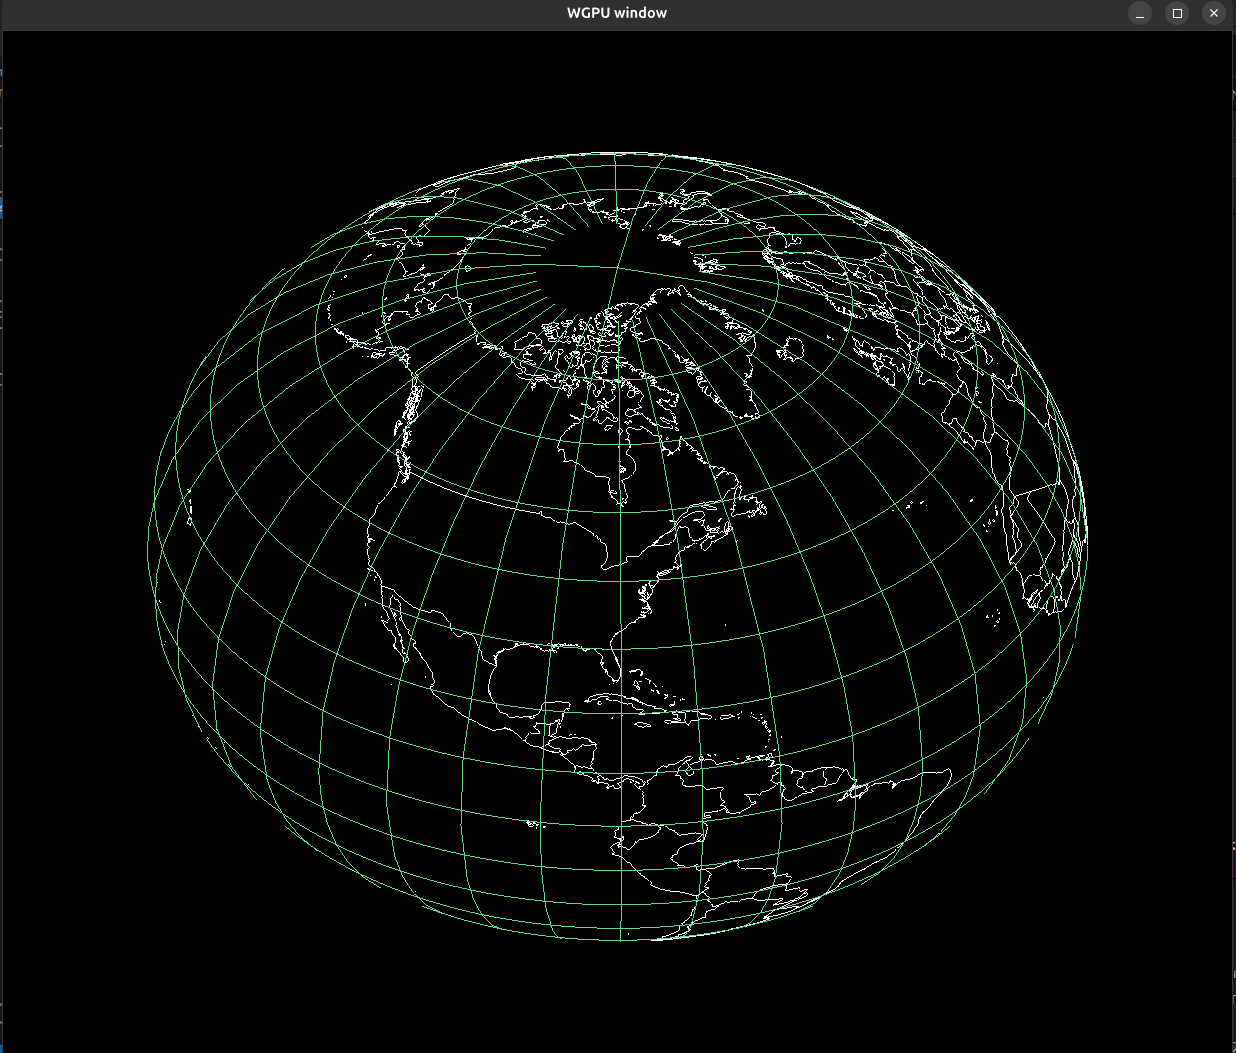1236x1053 pixels.
Task: Maximize the WGPU window
Action: 1177,13
